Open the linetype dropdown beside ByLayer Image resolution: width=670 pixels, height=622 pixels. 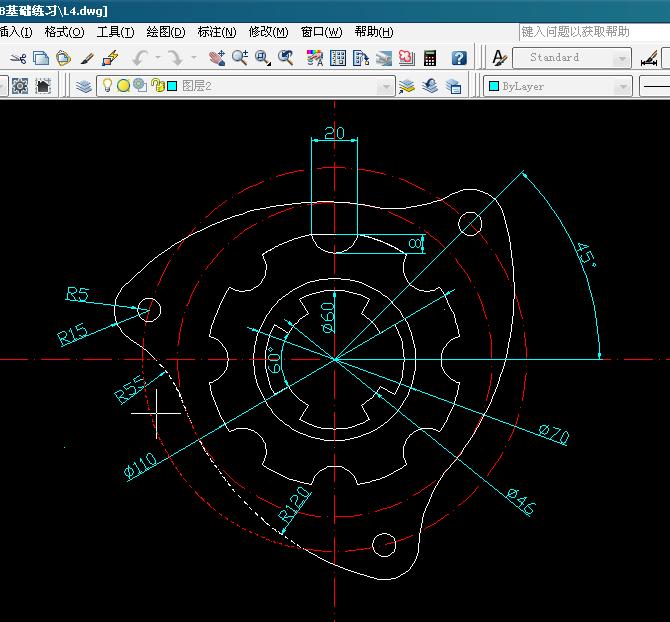[x=655, y=86]
